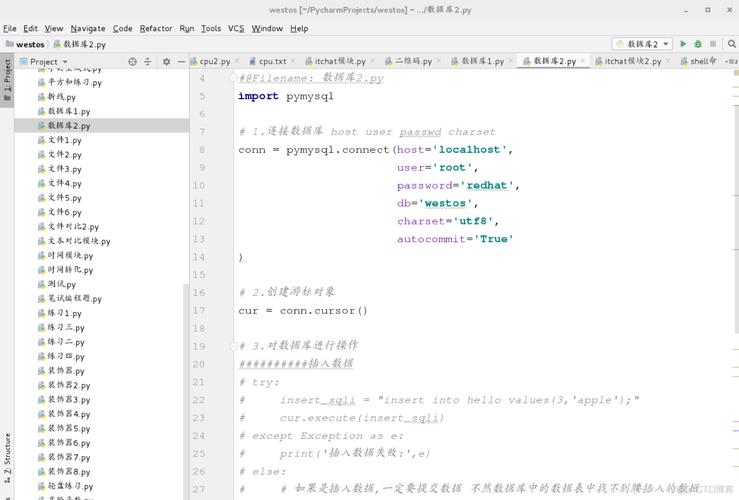Screen dimensions: 739x500
Task: Open the Navigate menu
Action: tap(88, 28)
